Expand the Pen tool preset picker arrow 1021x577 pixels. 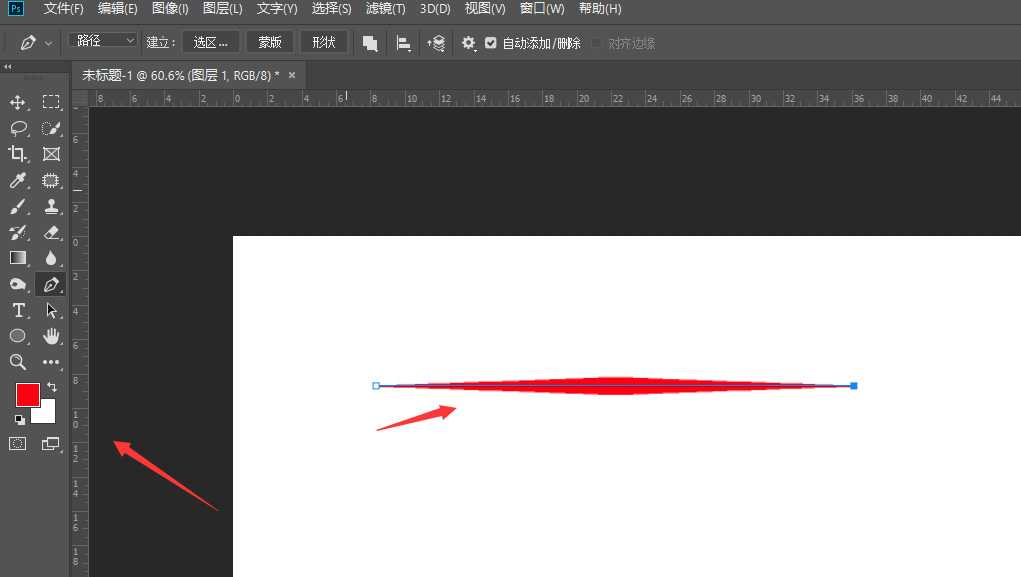click(x=48, y=44)
